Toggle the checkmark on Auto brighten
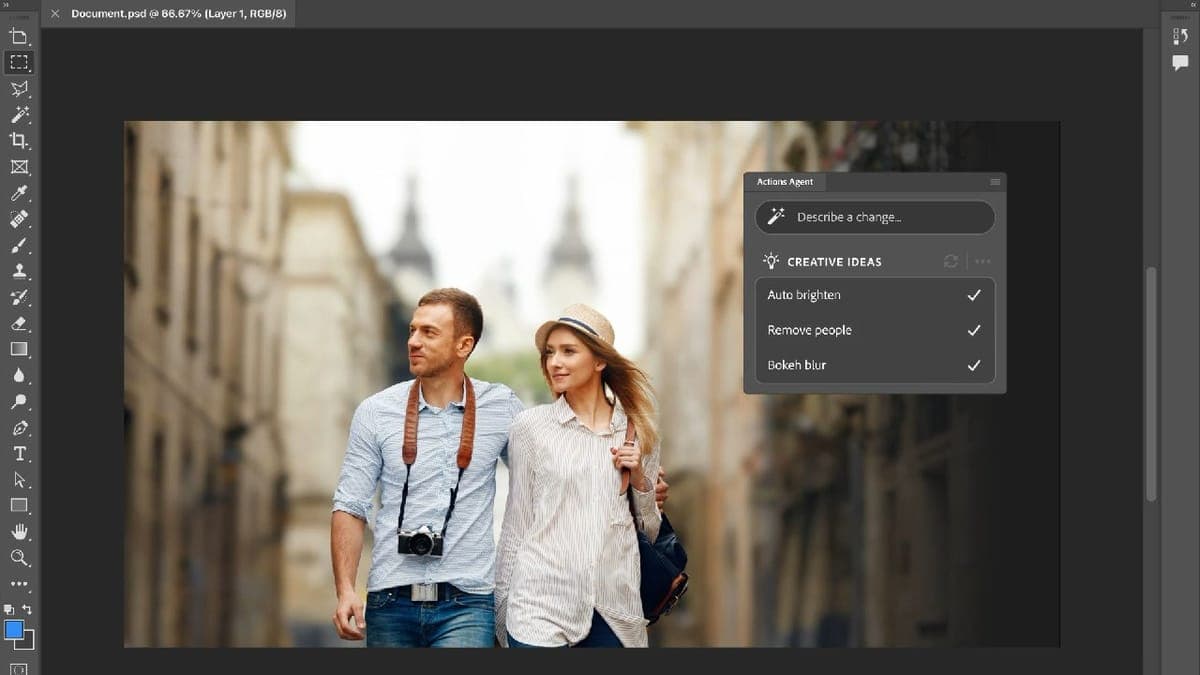The width and height of the screenshot is (1200, 675). click(x=972, y=295)
